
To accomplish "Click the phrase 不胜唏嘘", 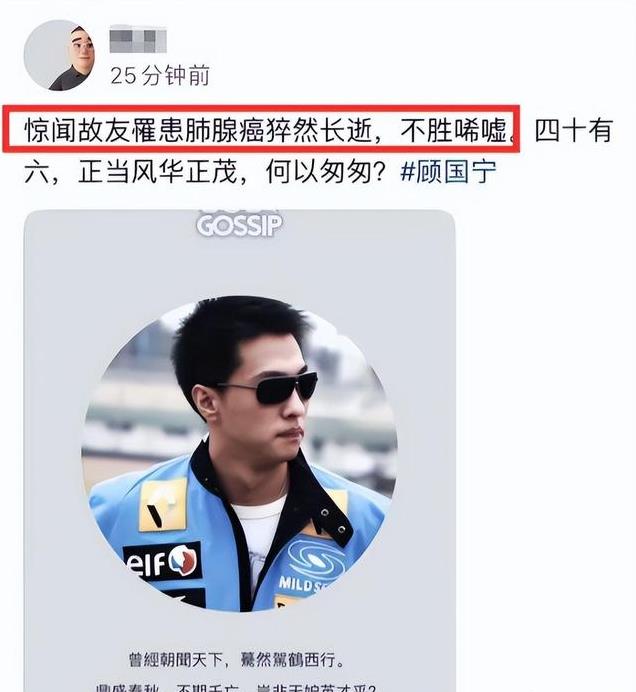I will pos(454,131).
